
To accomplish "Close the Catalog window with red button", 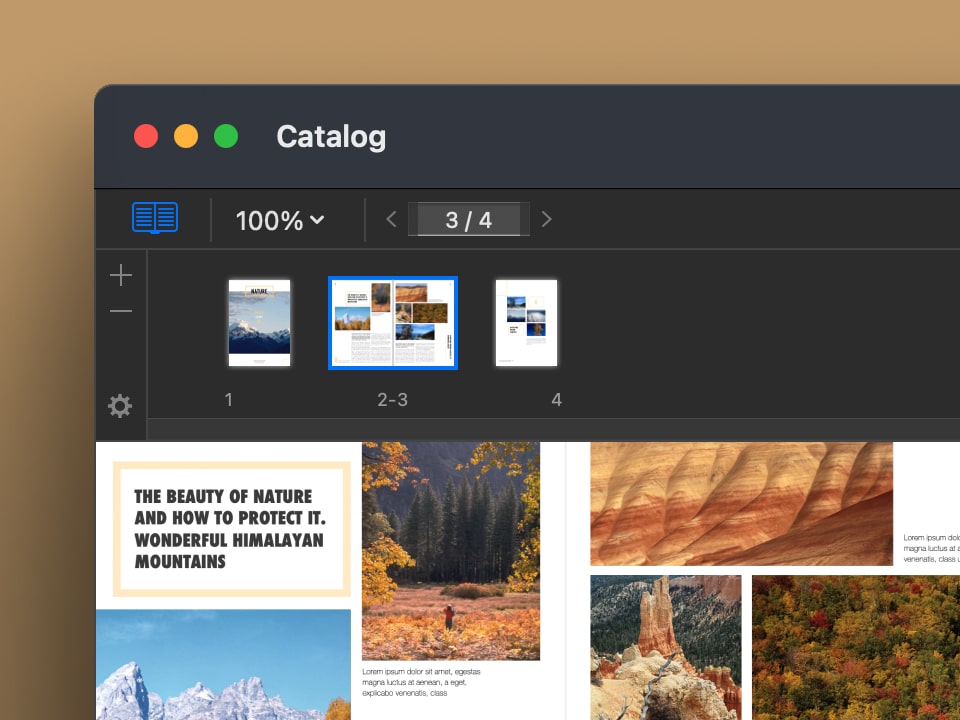I will pyautogui.click(x=146, y=136).
